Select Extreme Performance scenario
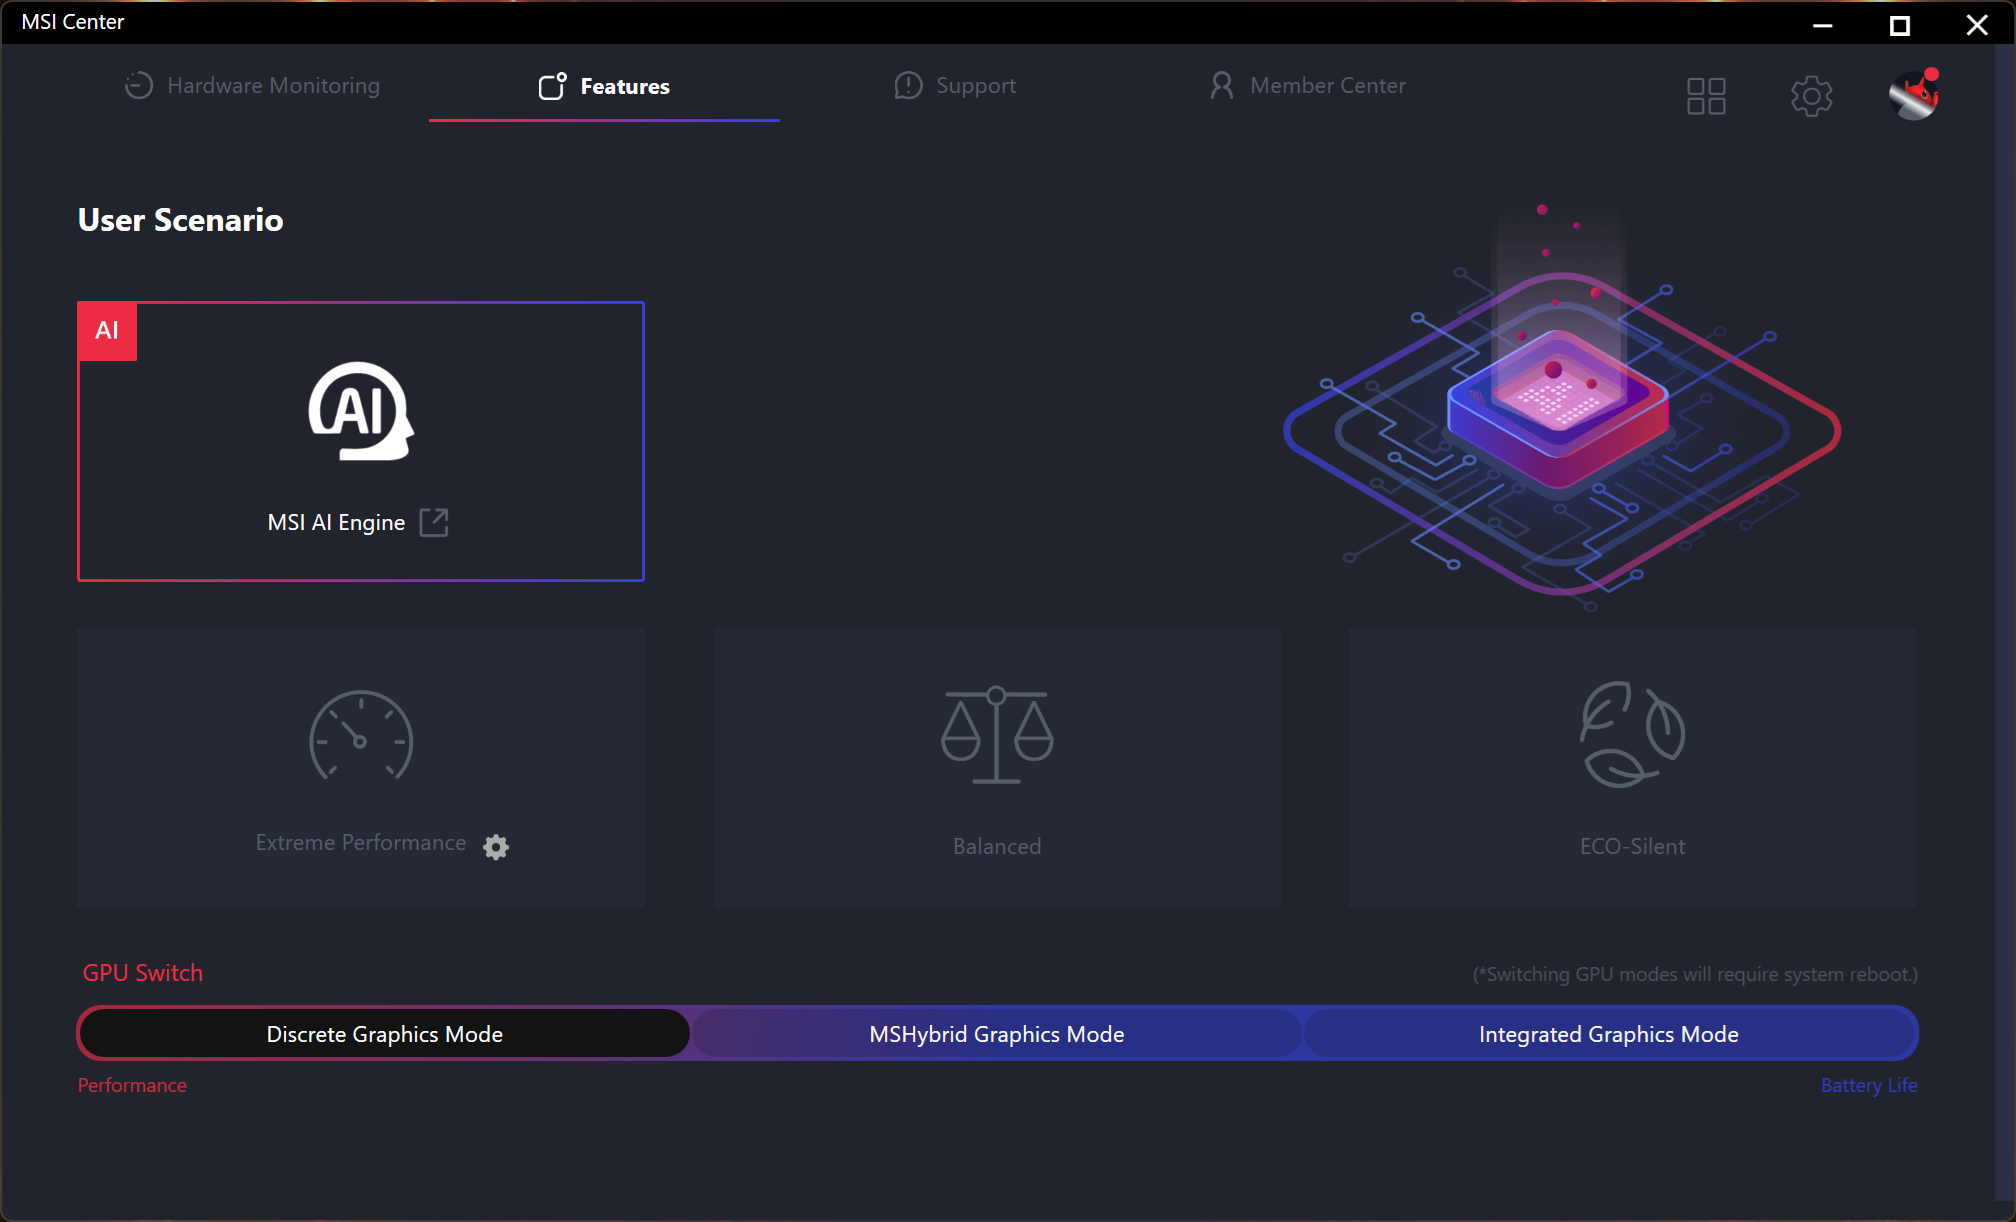The width and height of the screenshot is (2016, 1222). click(361, 768)
